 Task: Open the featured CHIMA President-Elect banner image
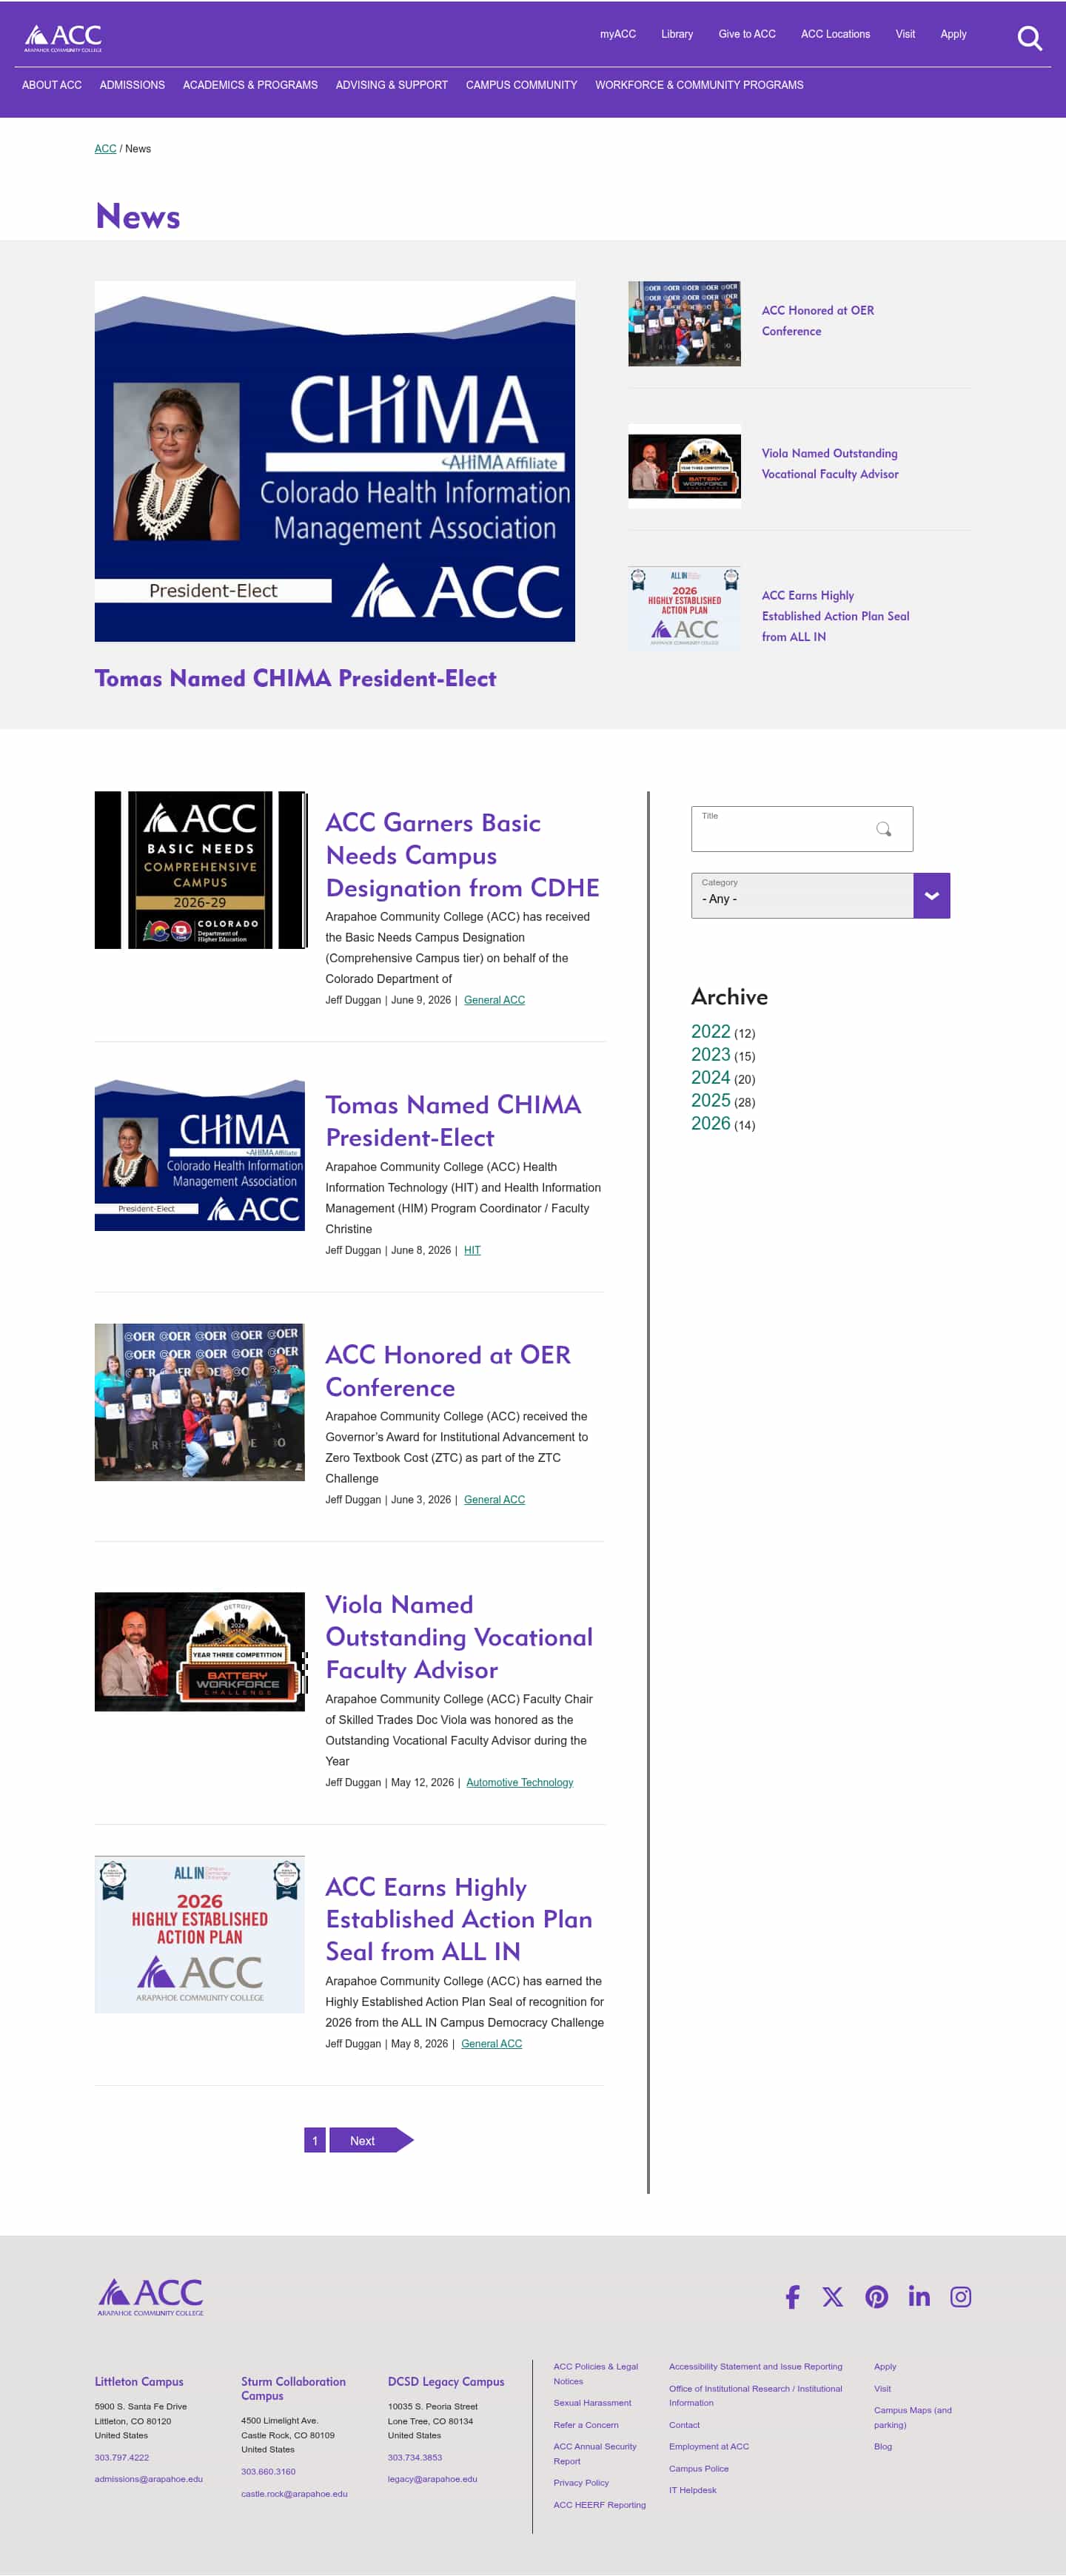pos(335,461)
